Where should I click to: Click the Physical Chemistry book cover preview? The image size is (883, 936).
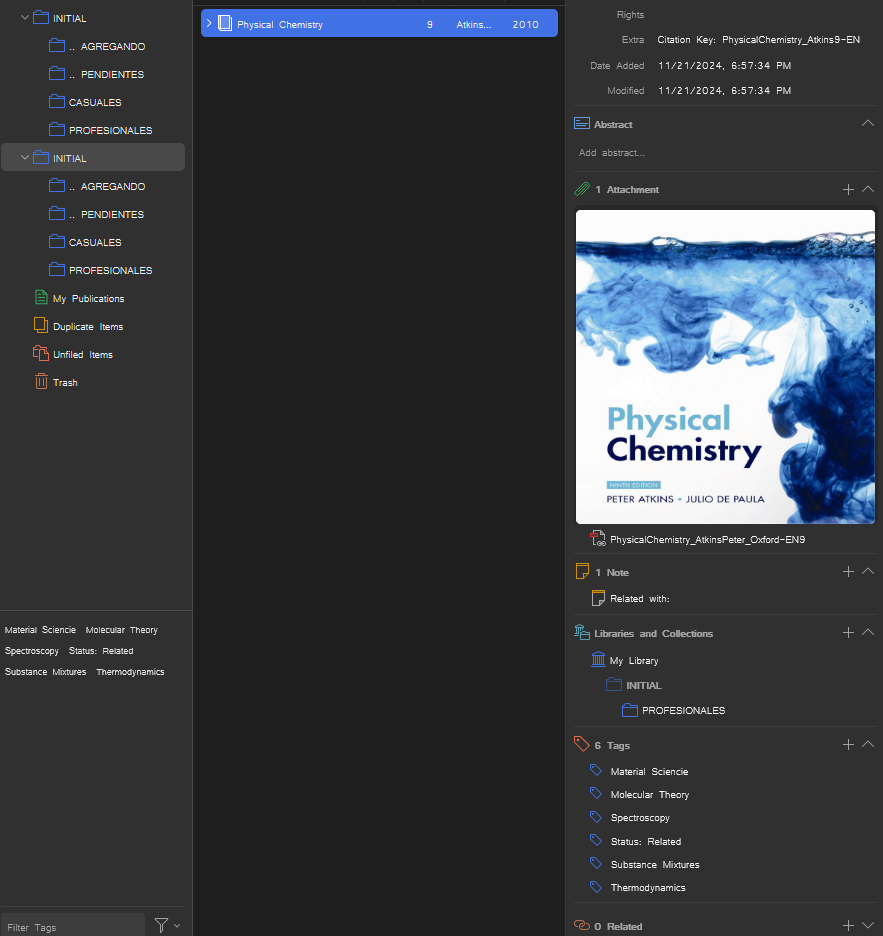point(725,367)
